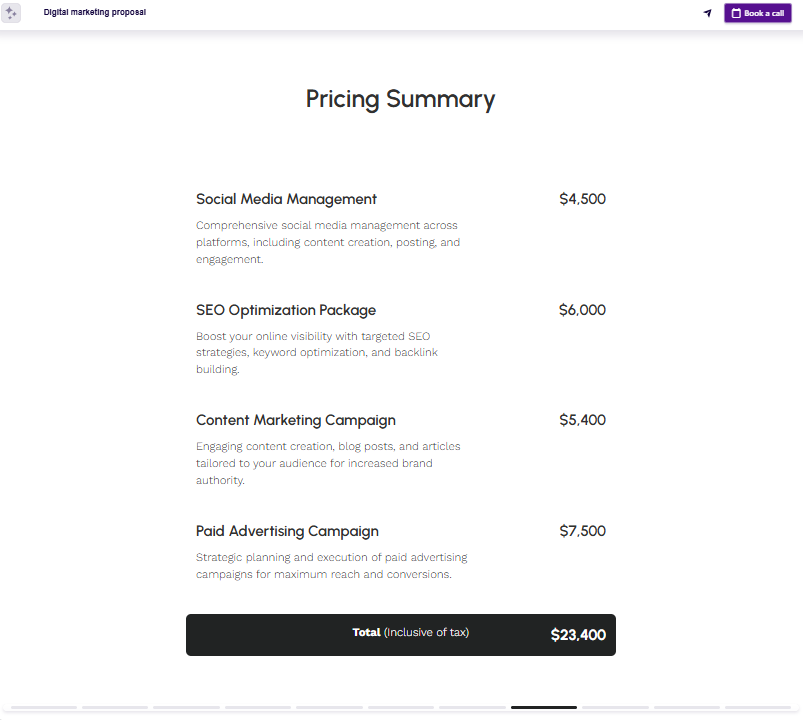Click the $4,500 price value
The height and width of the screenshot is (720, 803).
click(x=582, y=199)
